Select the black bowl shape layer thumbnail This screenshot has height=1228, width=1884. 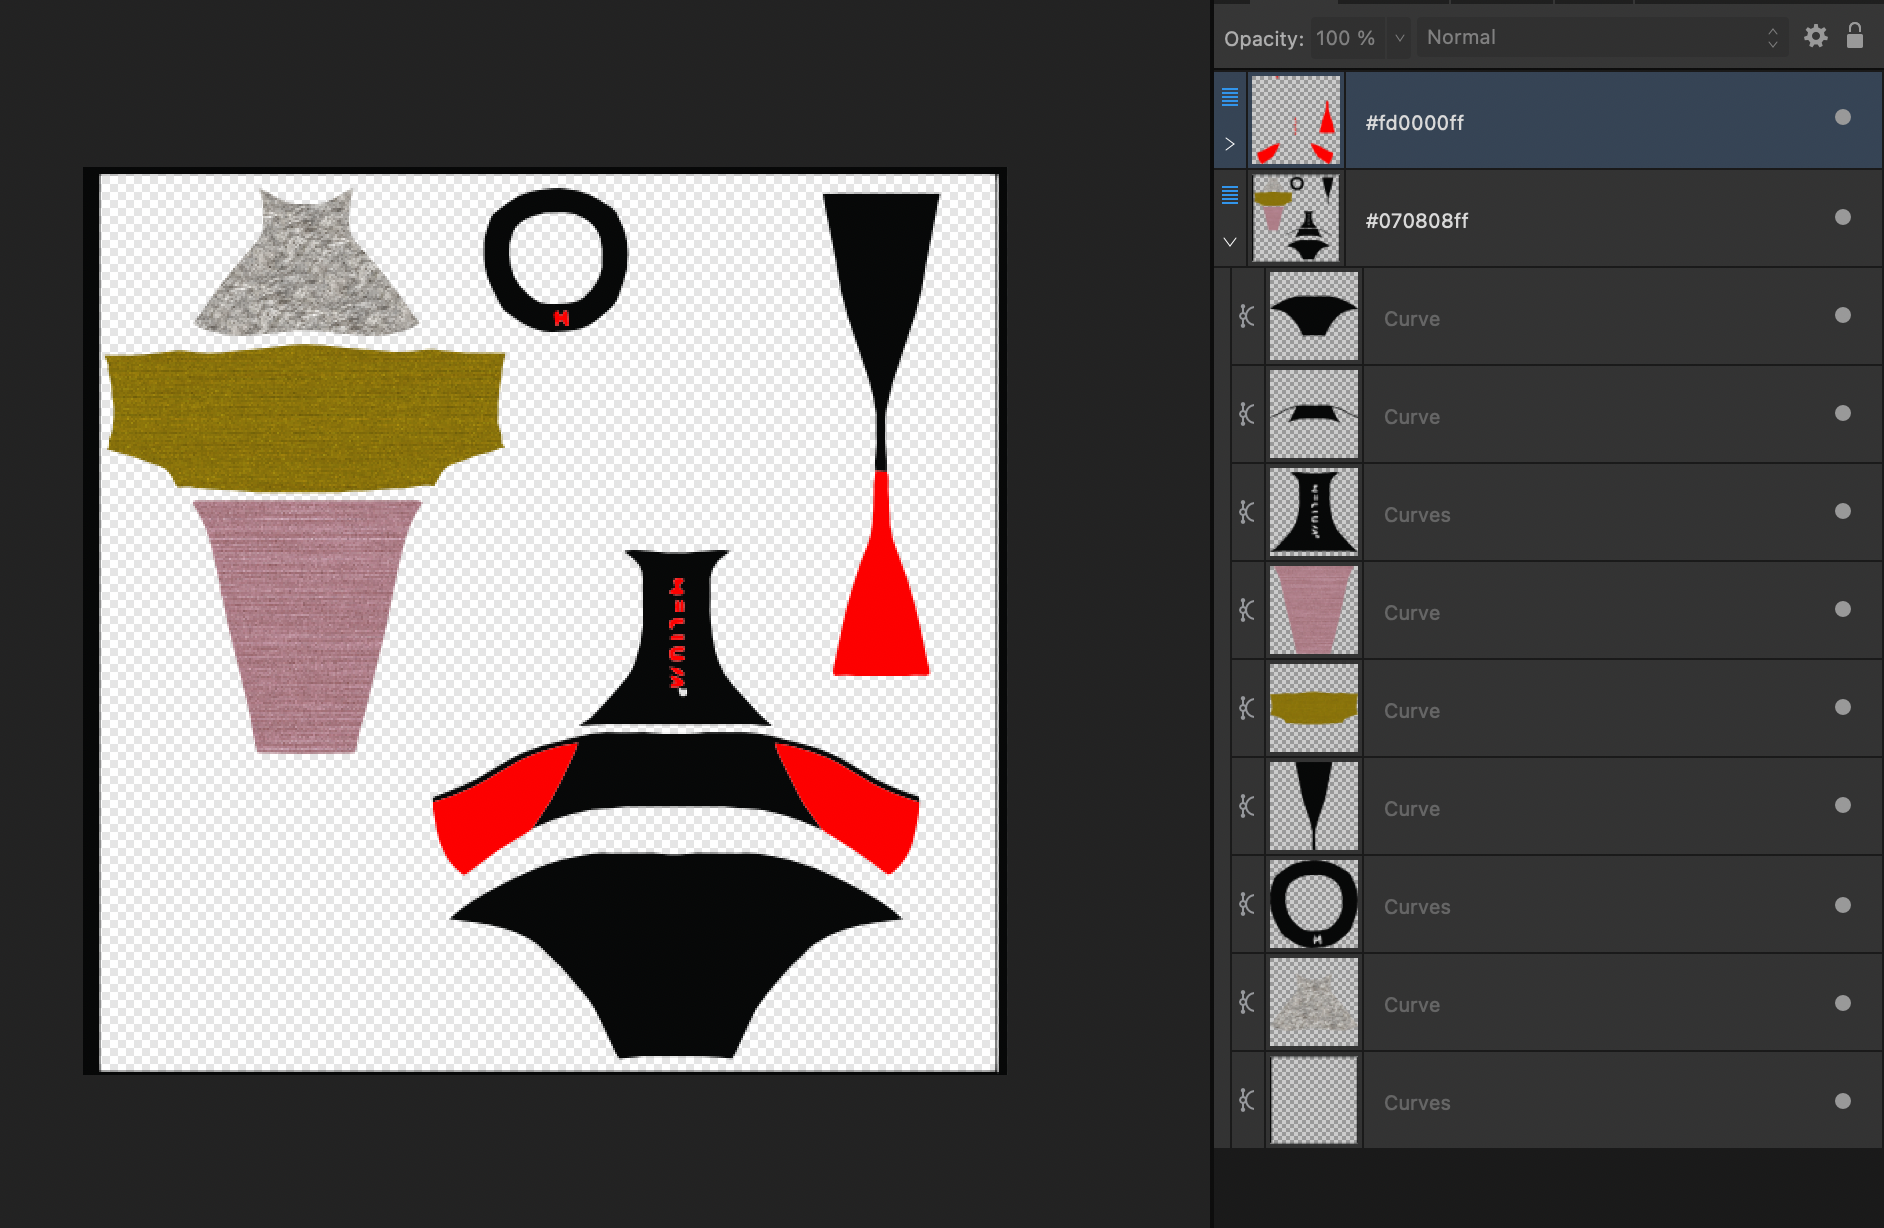(x=1314, y=316)
